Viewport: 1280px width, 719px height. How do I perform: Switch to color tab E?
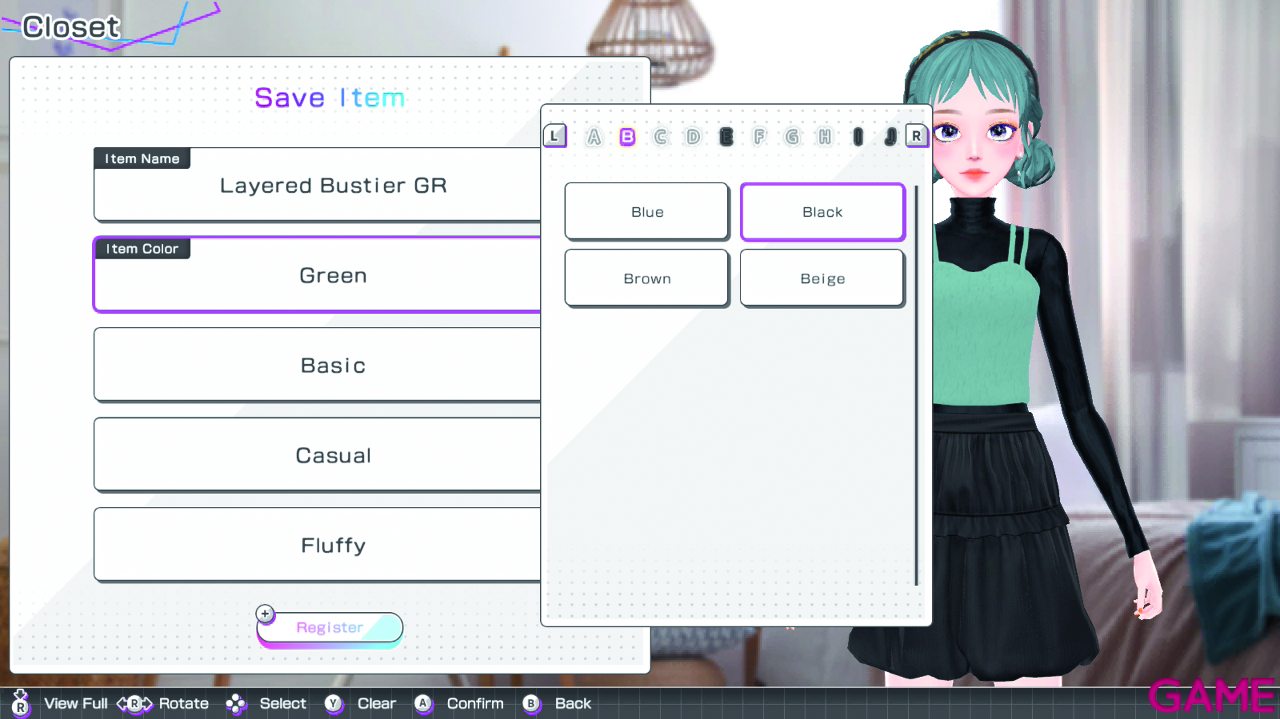pyautogui.click(x=726, y=137)
